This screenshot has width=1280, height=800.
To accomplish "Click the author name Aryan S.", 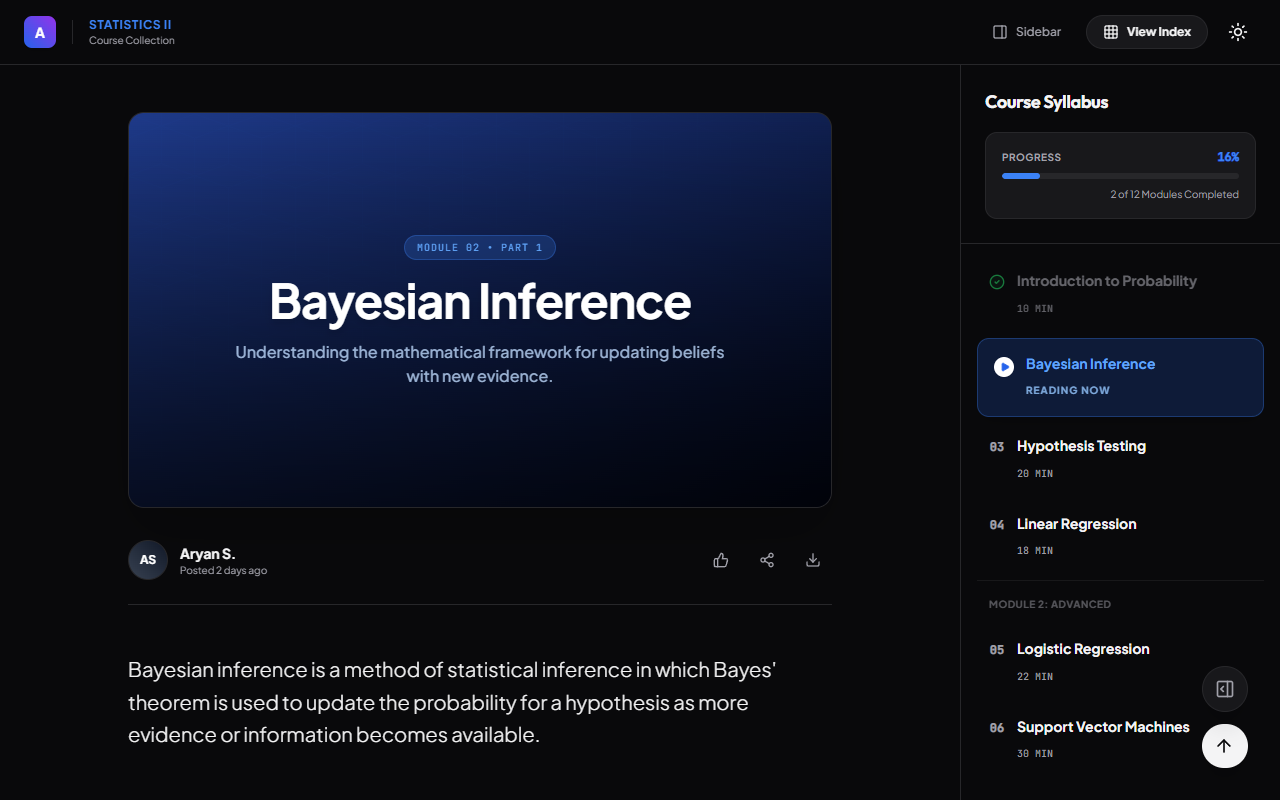I will 207,554.
